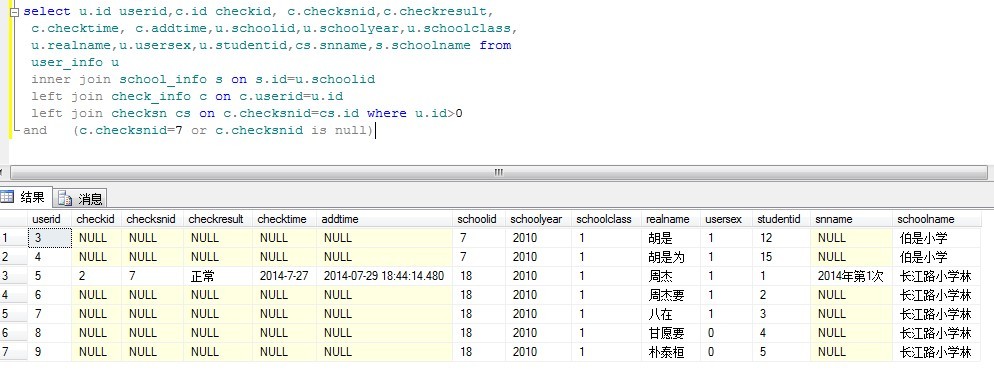The height and width of the screenshot is (381, 994).
Task: Collapse the SQL query outline block
Action: point(14,12)
